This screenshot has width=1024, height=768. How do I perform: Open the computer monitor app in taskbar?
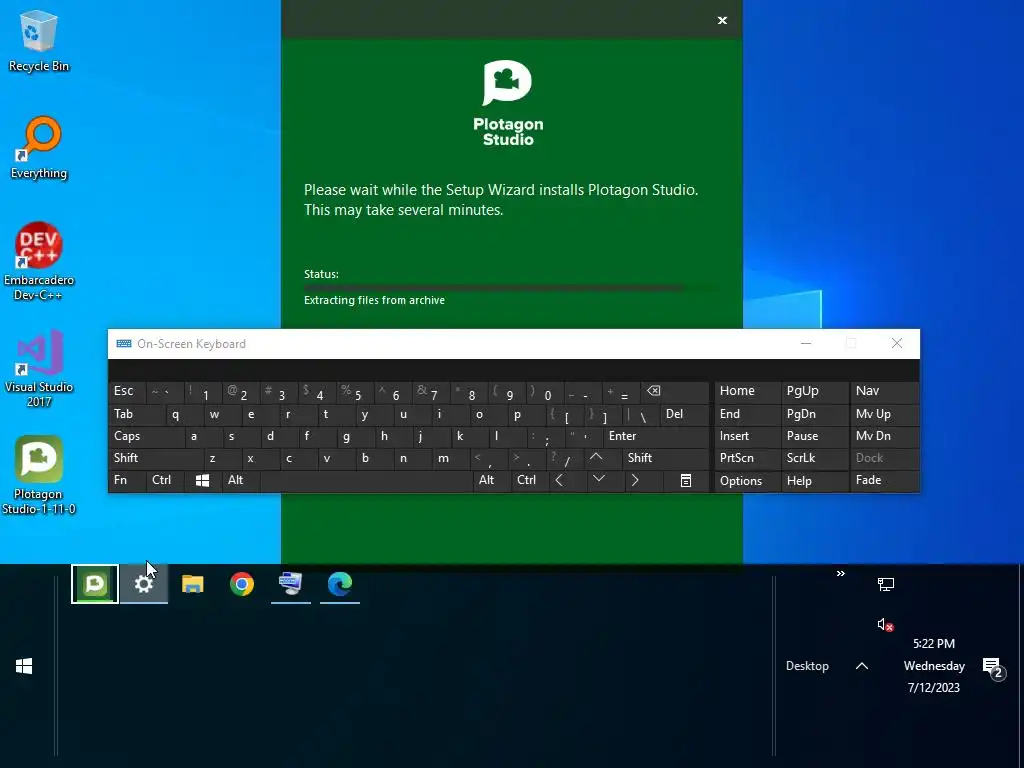(291, 584)
